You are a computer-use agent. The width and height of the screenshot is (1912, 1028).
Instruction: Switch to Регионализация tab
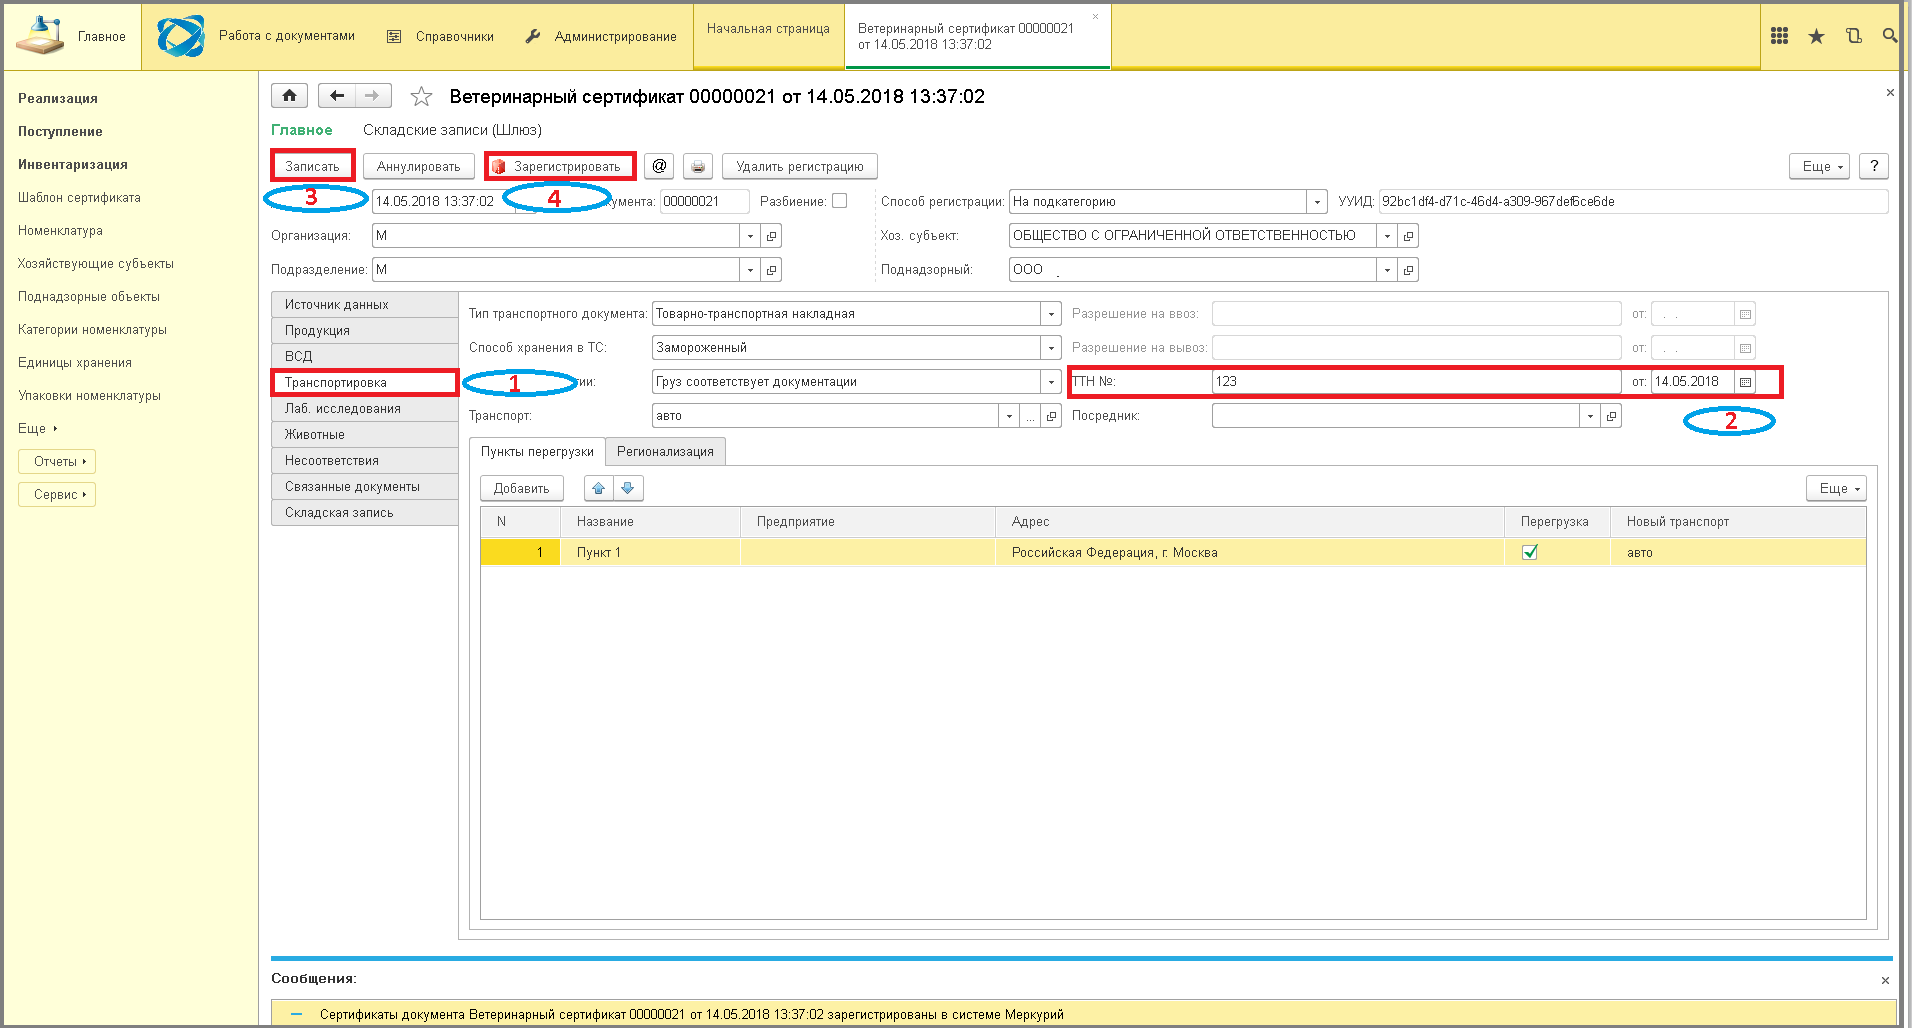click(x=665, y=451)
